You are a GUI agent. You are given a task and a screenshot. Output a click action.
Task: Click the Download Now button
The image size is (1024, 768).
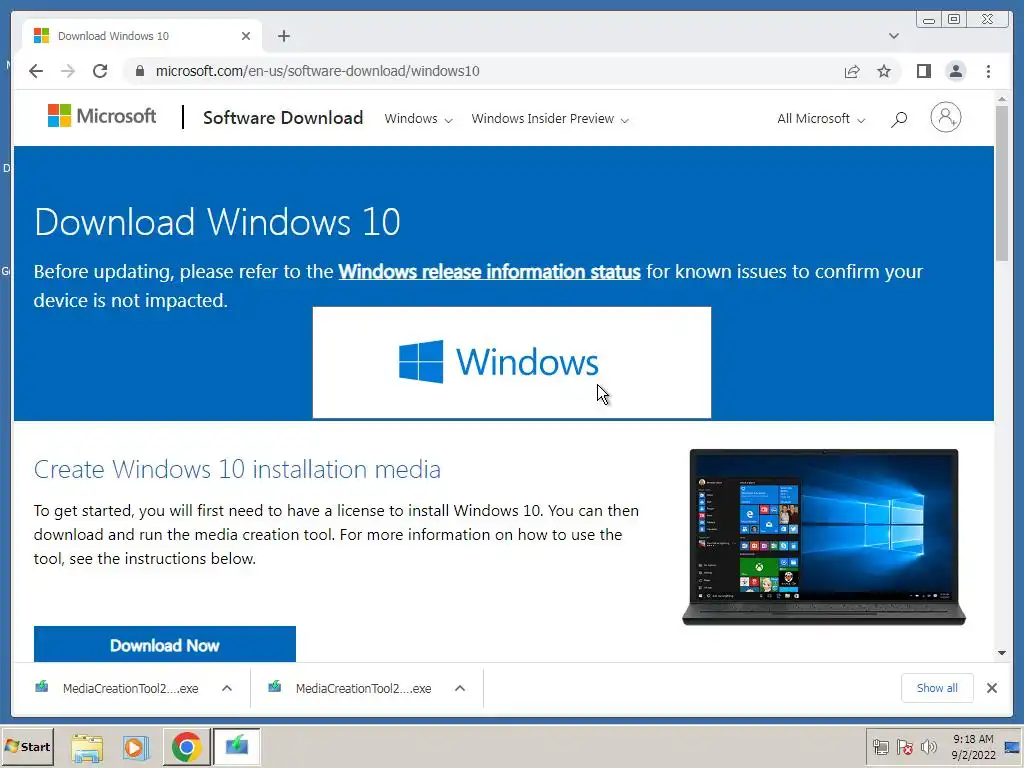(165, 644)
